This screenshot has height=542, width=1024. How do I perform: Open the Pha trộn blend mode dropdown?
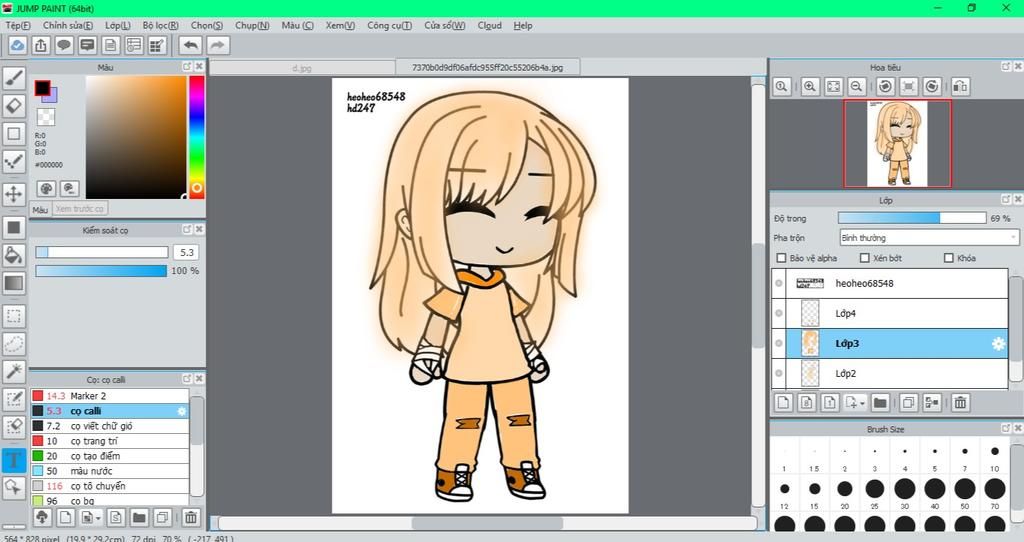[928, 238]
